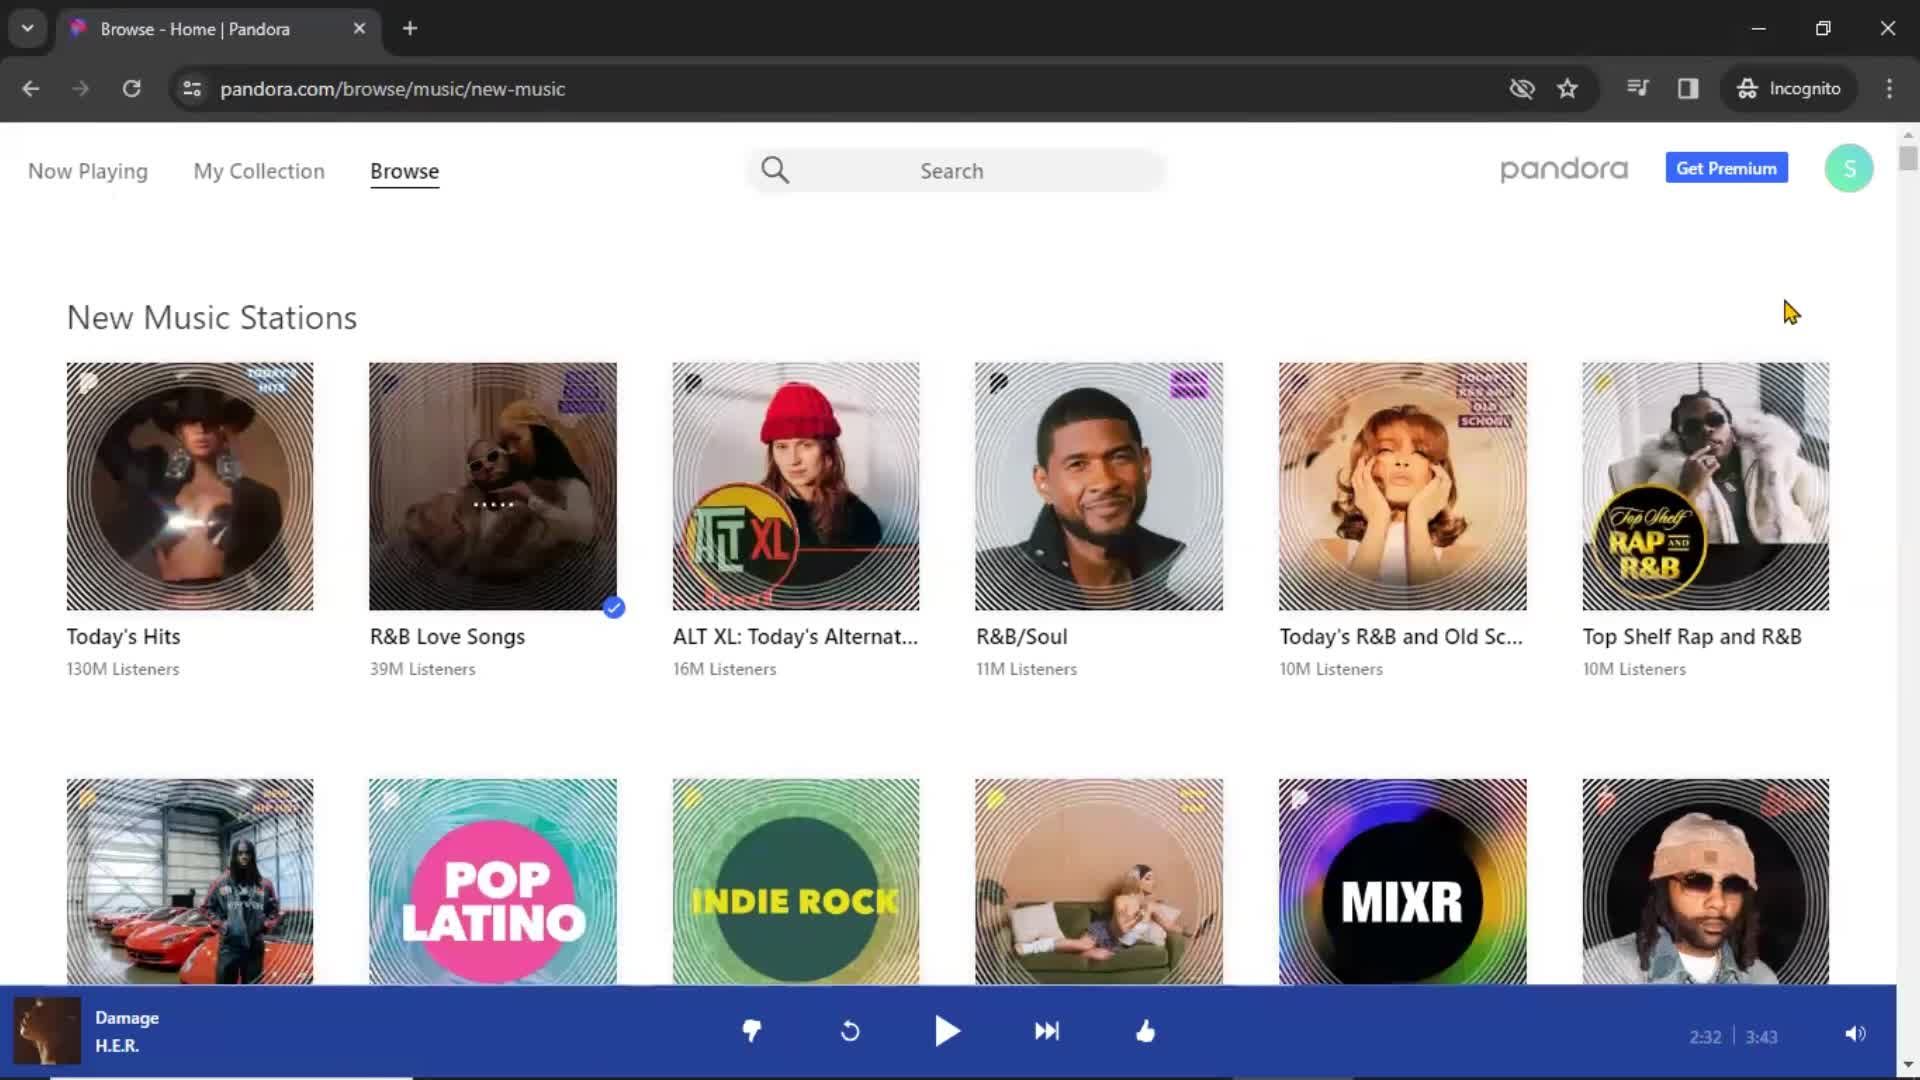Click the replay track icon
The image size is (1920, 1080).
point(850,1031)
